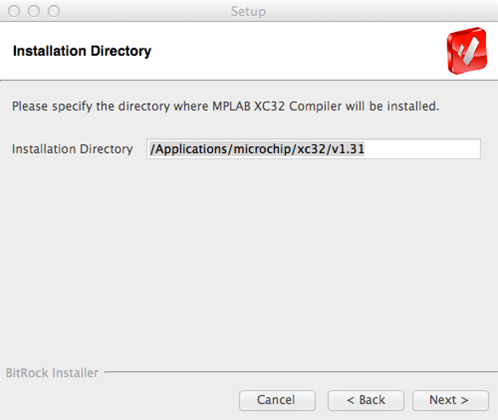Click the 'Installation Directory' field label
The width and height of the screenshot is (498, 420).
tap(72, 149)
